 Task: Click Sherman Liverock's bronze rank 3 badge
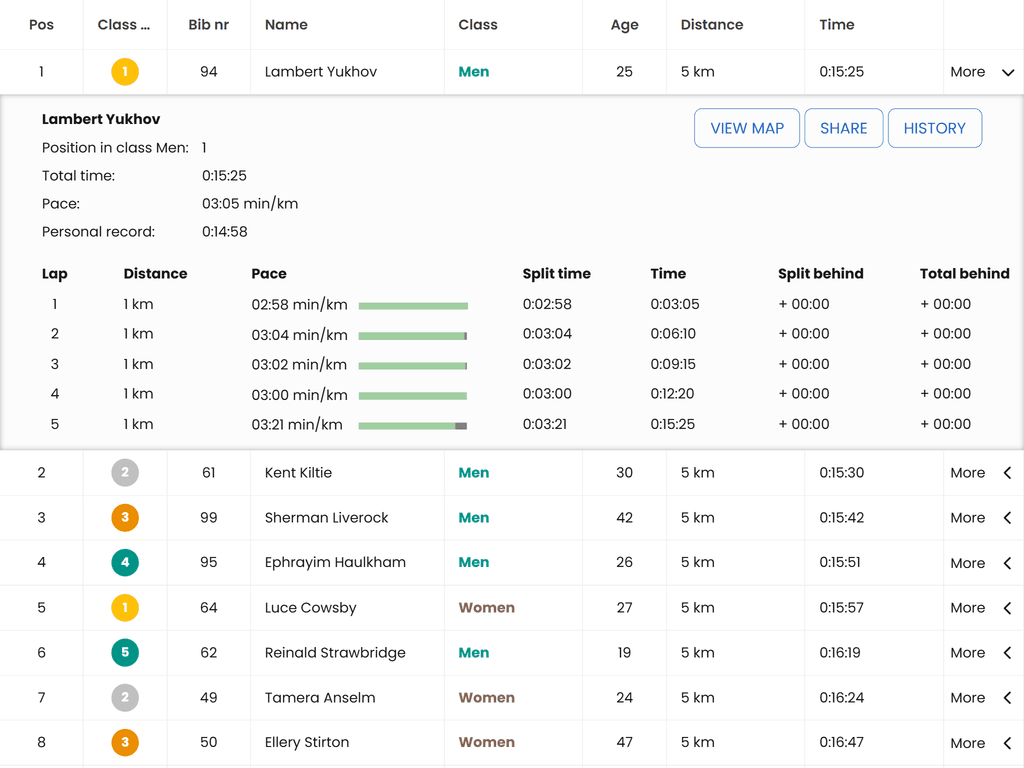pyautogui.click(x=125, y=518)
